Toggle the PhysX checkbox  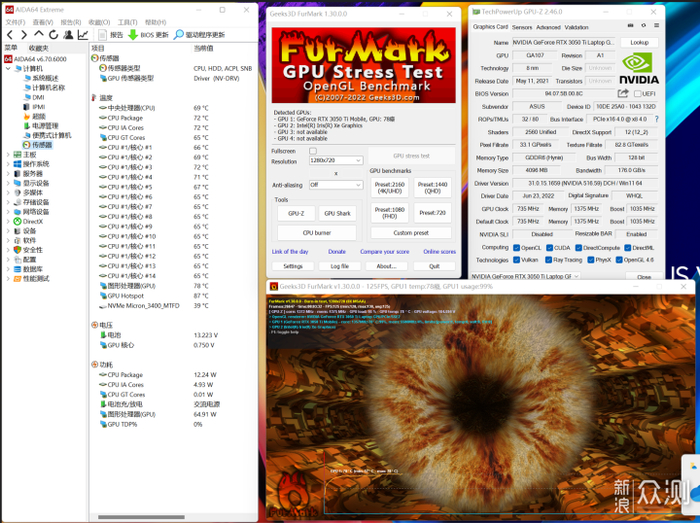coord(591,260)
